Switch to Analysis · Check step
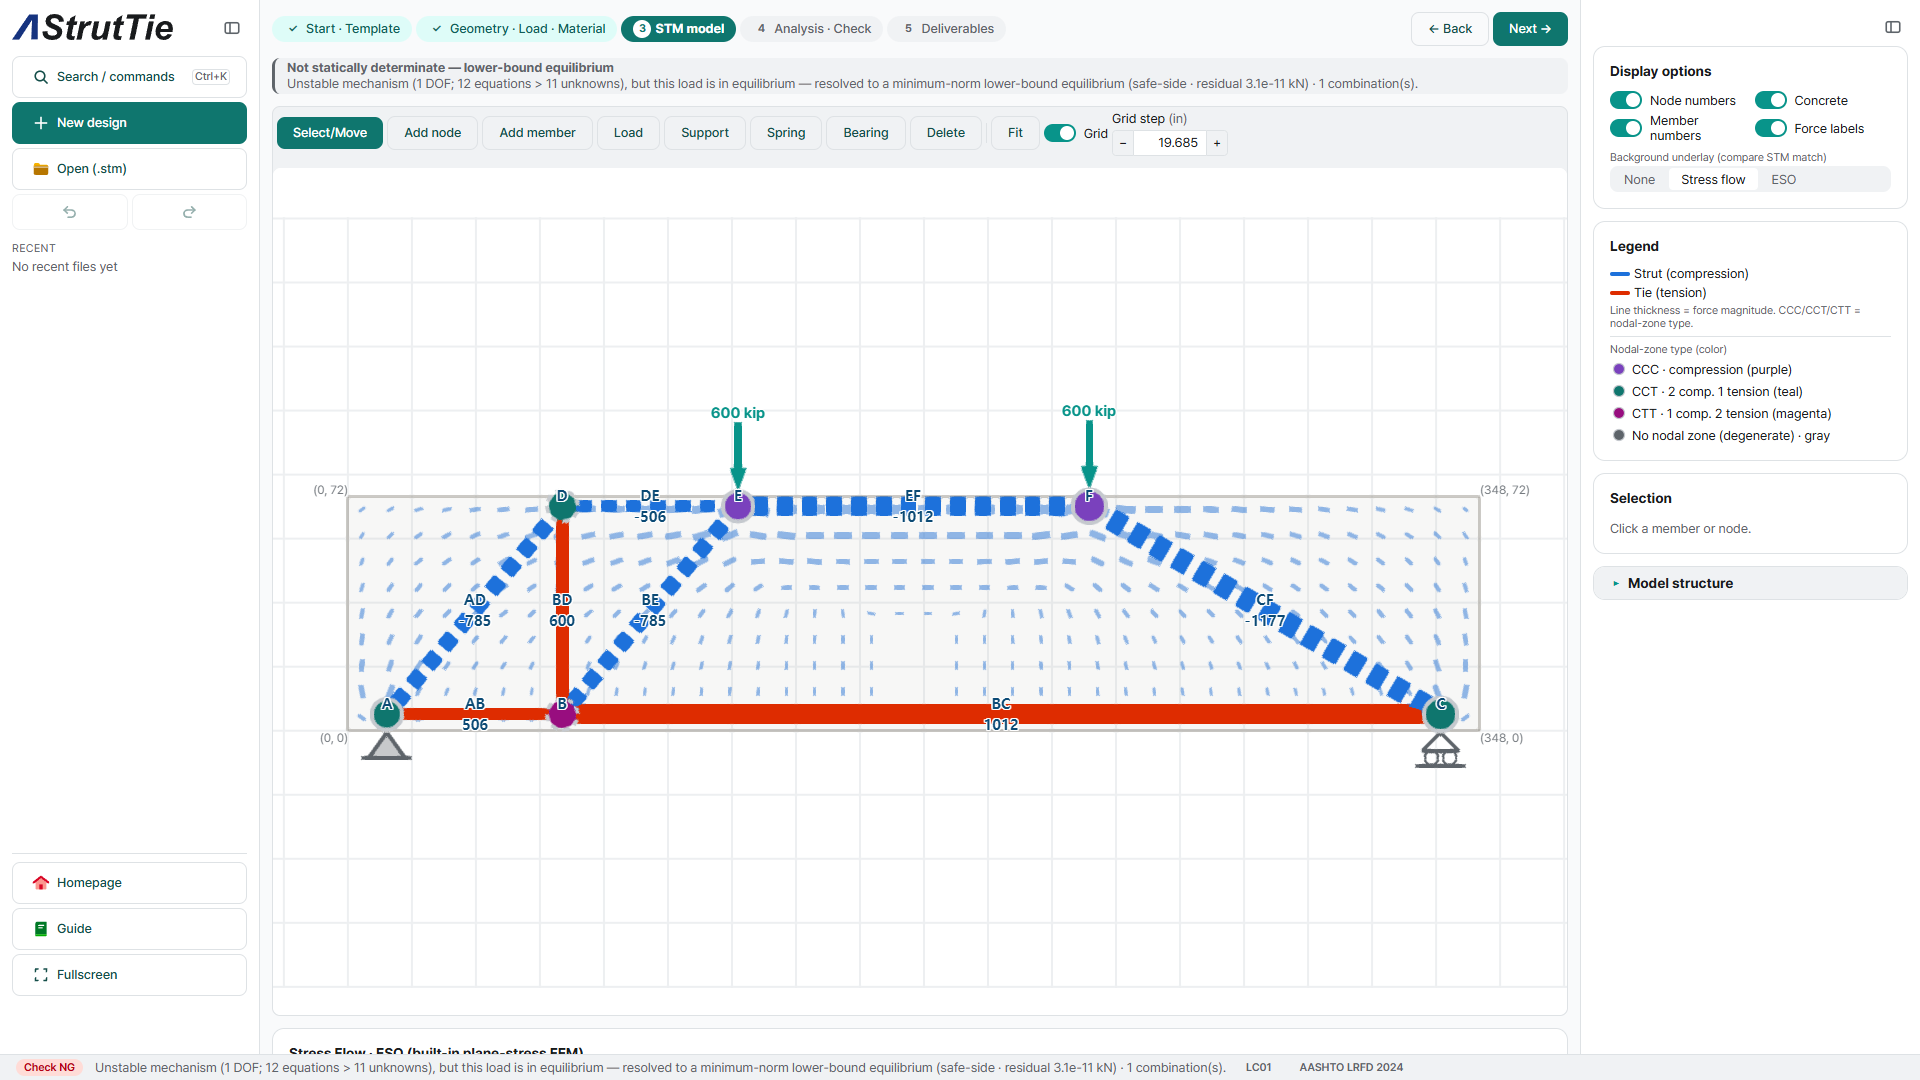This screenshot has height=1080, width=1920. (x=812, y=29)
